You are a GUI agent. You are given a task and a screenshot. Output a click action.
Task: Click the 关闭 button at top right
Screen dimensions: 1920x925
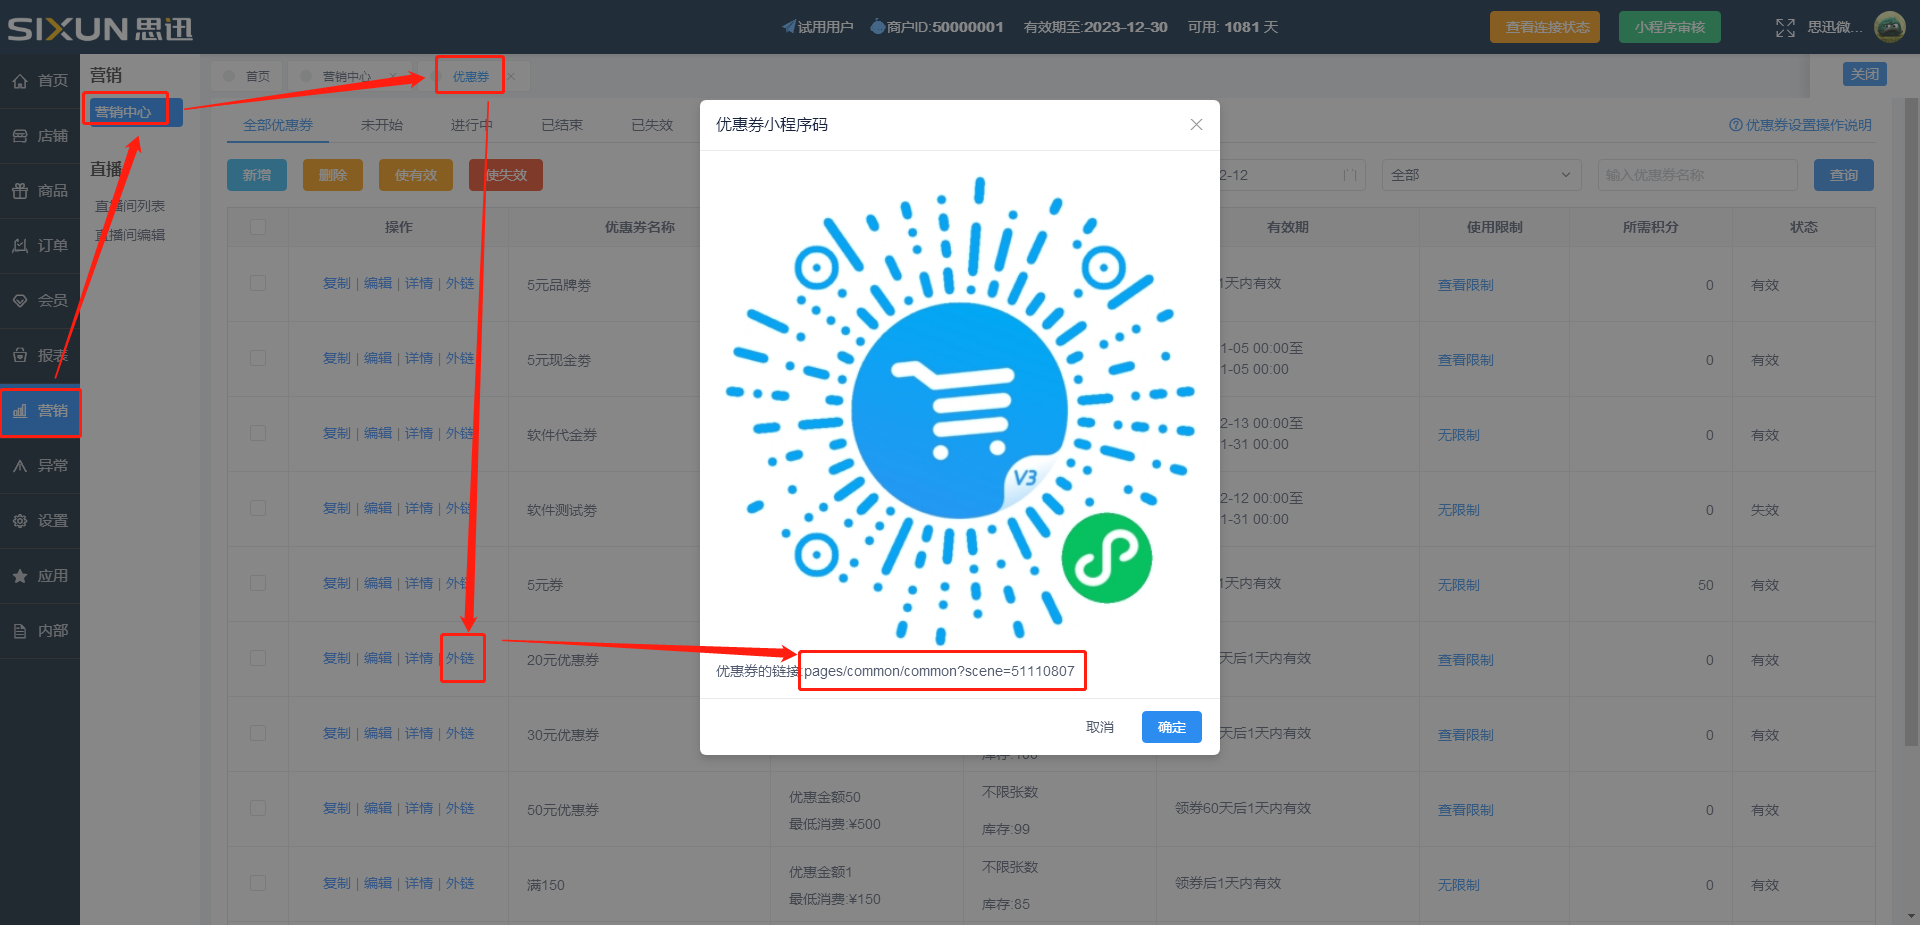click(x=1865, y=74)
